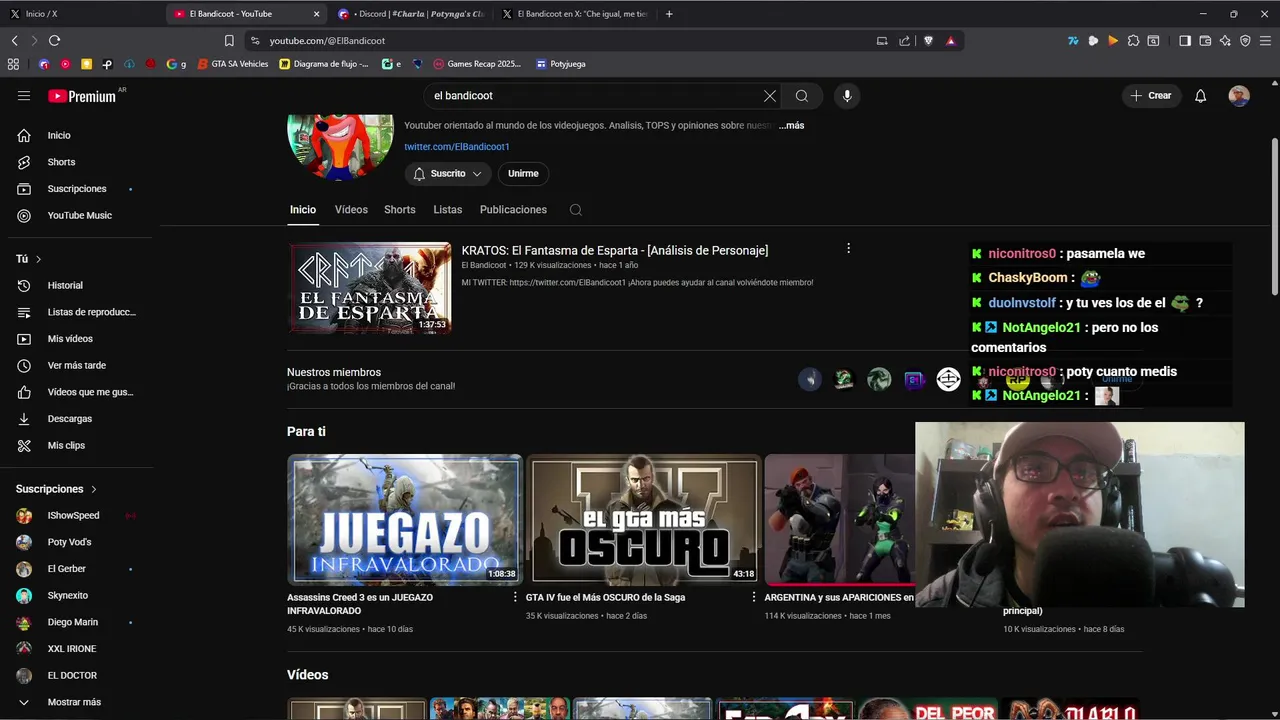The image size is (1280, 720).
Task: Open options for Assassins Creed 3 video
Action: click(x=514, y=597)
